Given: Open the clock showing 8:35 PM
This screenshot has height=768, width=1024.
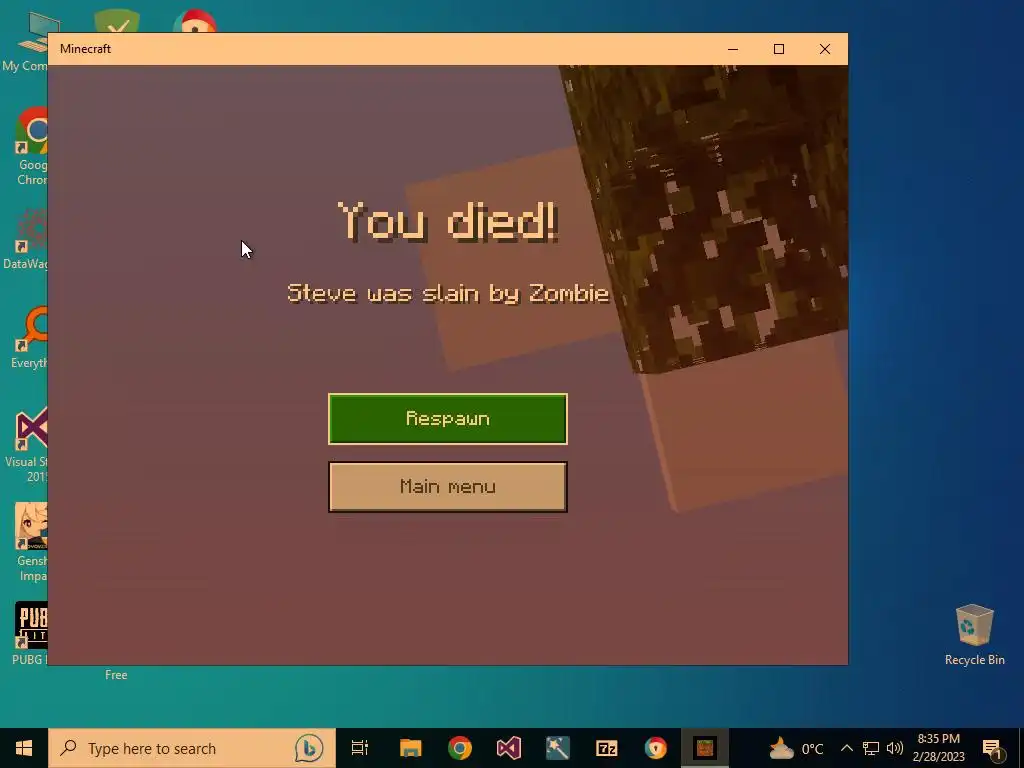Looking at the screenshot, I should coord(938,748).
